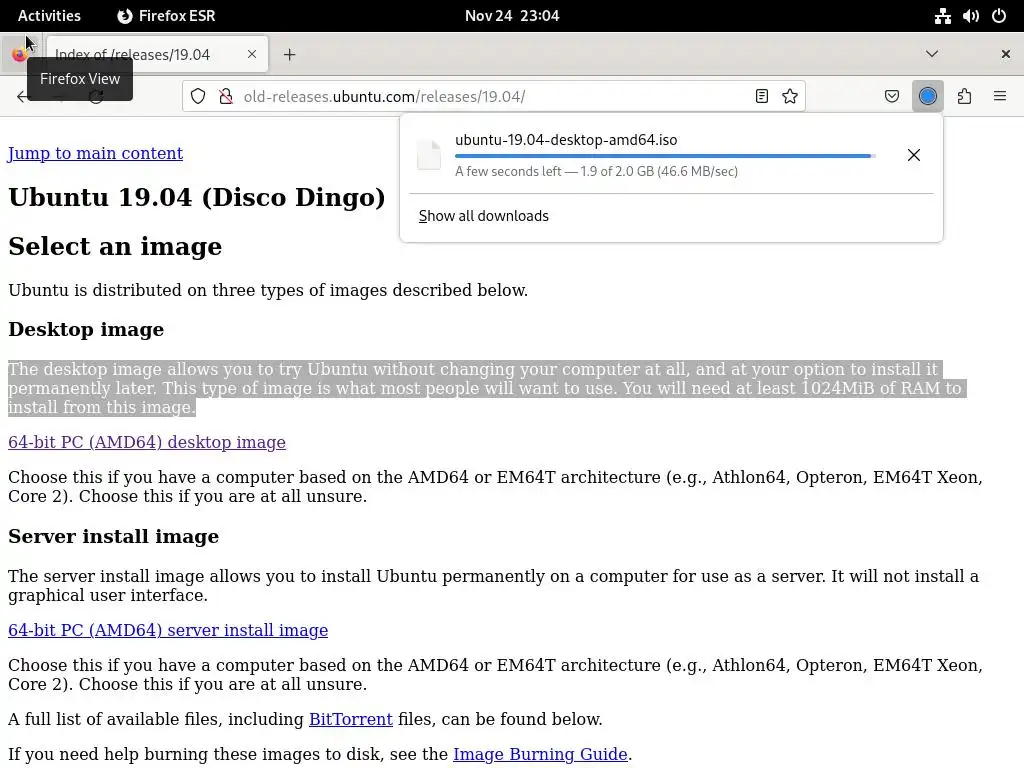Click the Ubuntu 19.04 (Disco Dingo) heading

(x=197, y=197)
